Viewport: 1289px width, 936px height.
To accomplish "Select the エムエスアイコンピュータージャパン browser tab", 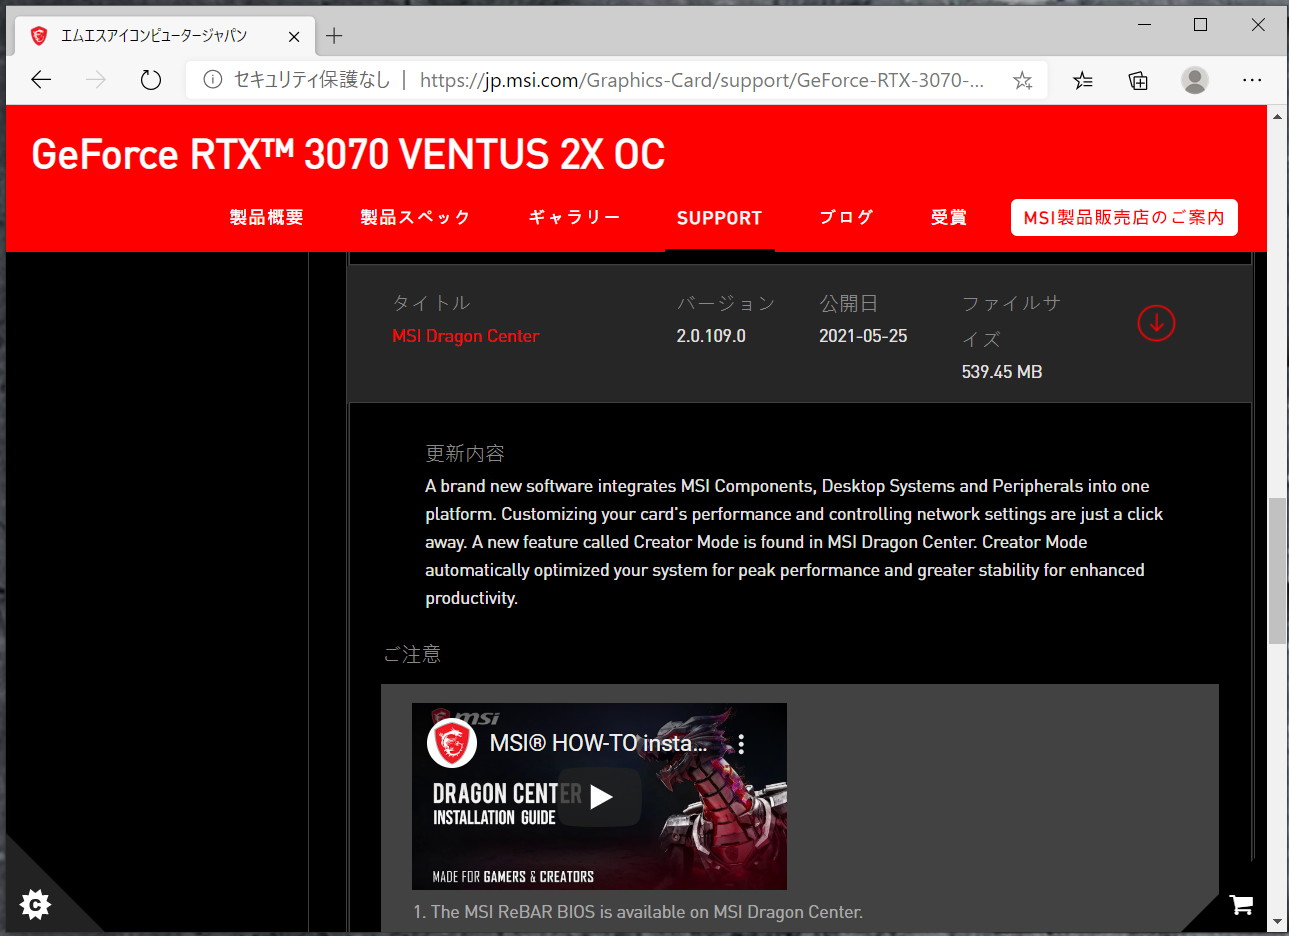I will pos(165,36).
